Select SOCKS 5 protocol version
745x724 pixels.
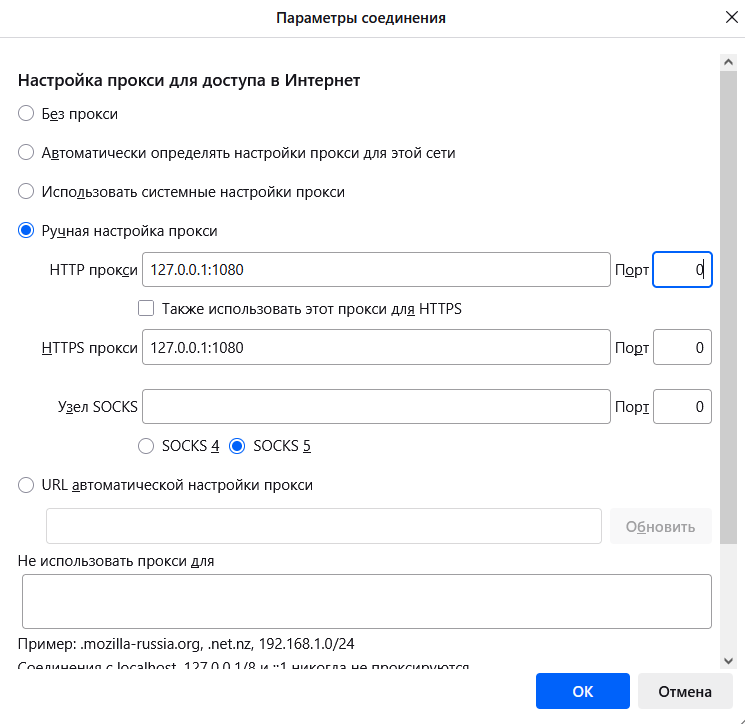tap(237, 446)
